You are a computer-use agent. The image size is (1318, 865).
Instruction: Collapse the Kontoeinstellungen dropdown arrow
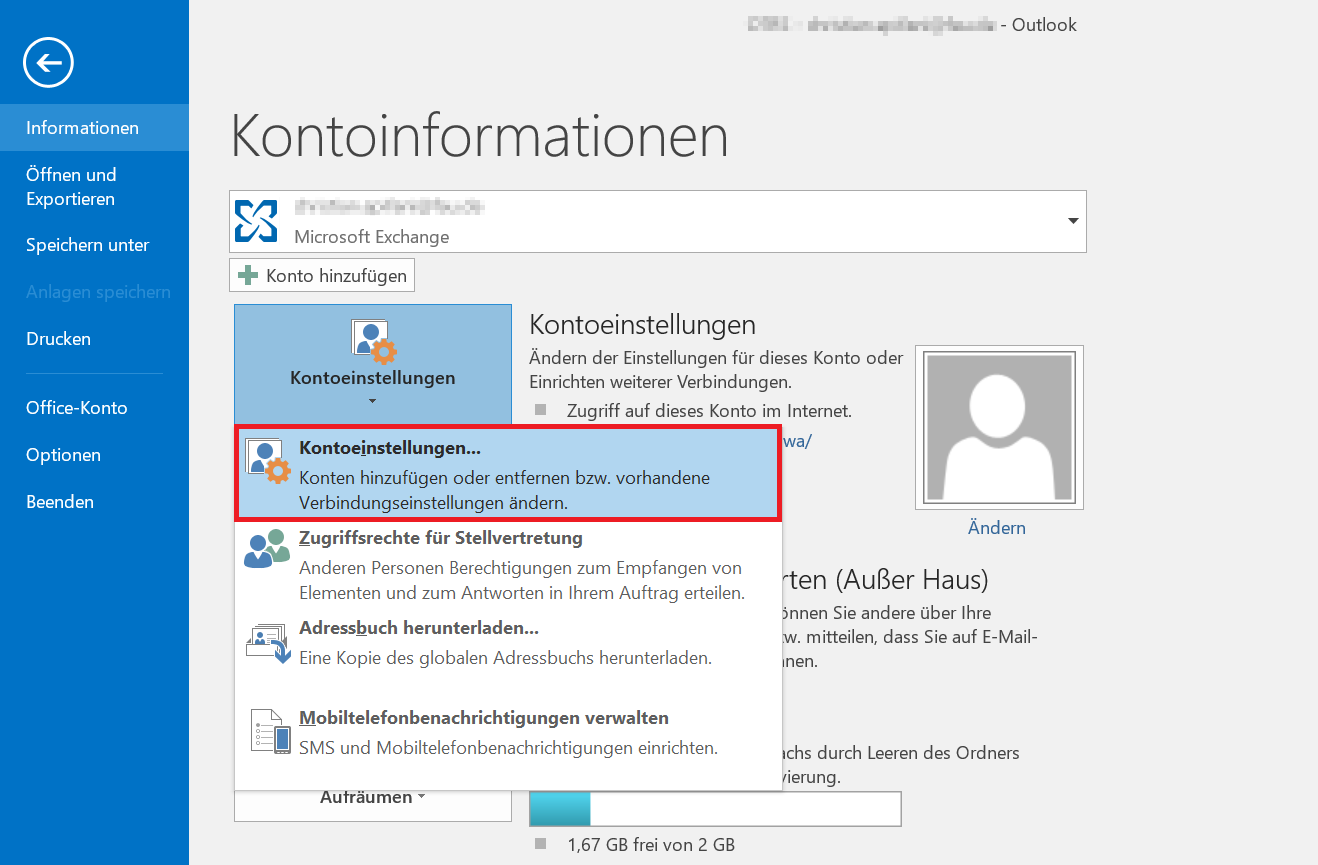point(372,402)
